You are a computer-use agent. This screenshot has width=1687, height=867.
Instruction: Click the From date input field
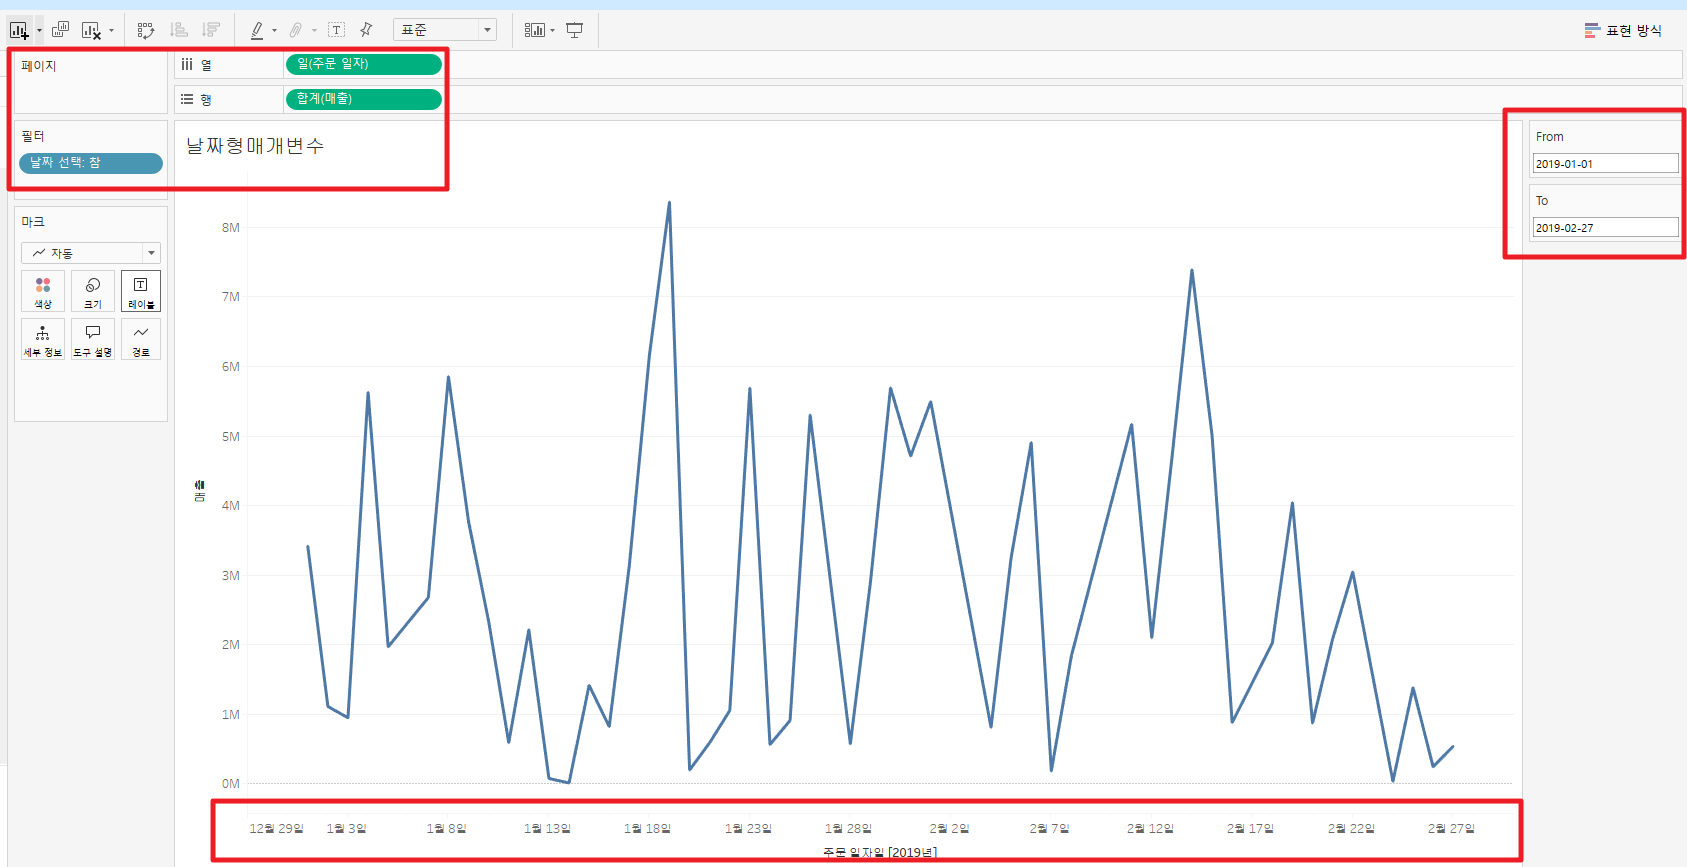(x=1605, y=163)
